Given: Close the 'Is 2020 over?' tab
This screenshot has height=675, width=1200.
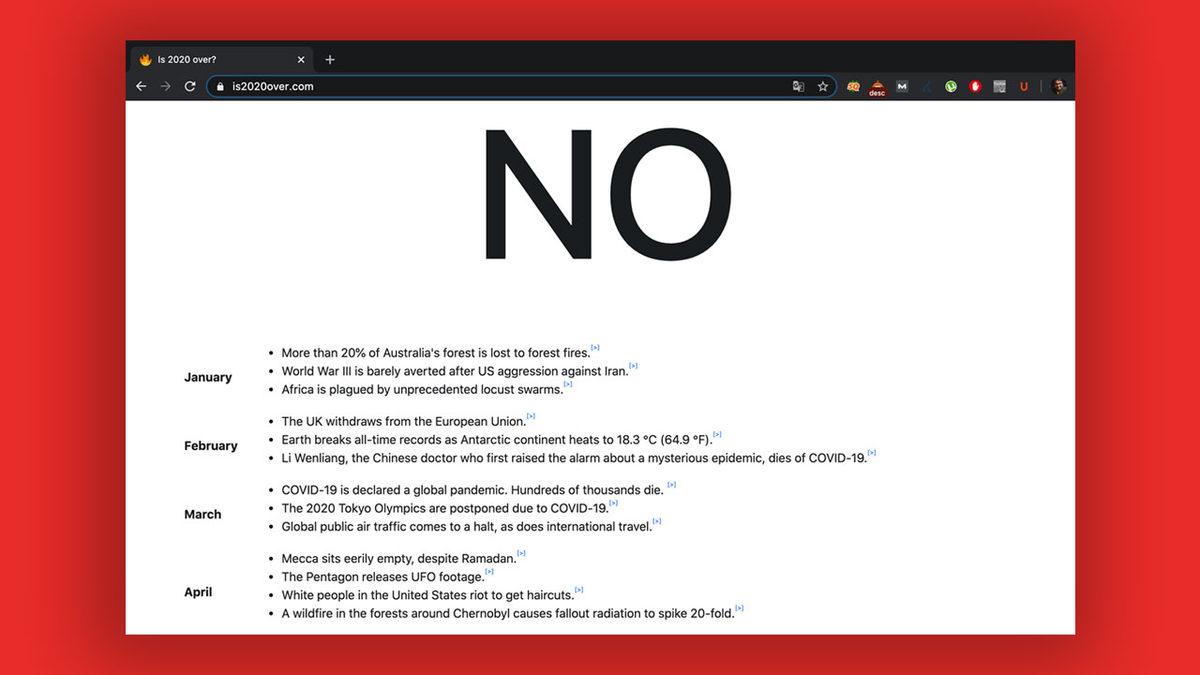Looking at the screenshot, I should tap(301, 60).
